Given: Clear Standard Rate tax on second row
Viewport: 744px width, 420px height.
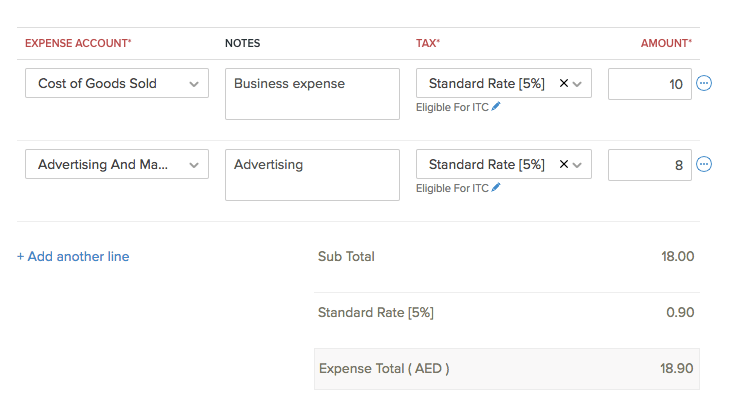Looking at the screenshot, I should click(x=563, y=164).
